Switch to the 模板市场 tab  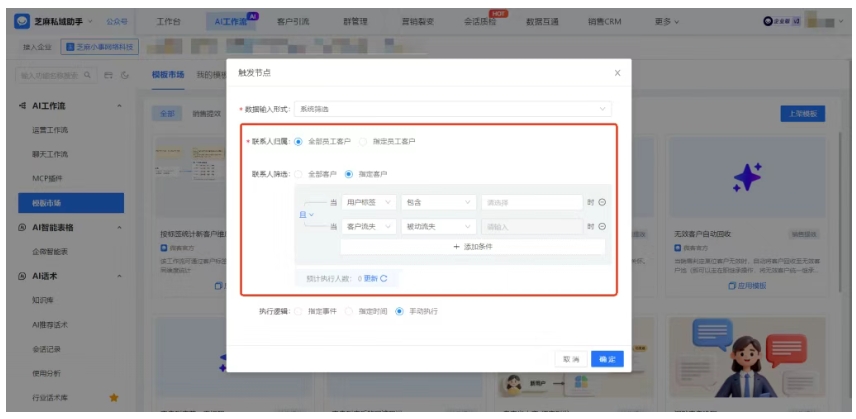point(168,75)
